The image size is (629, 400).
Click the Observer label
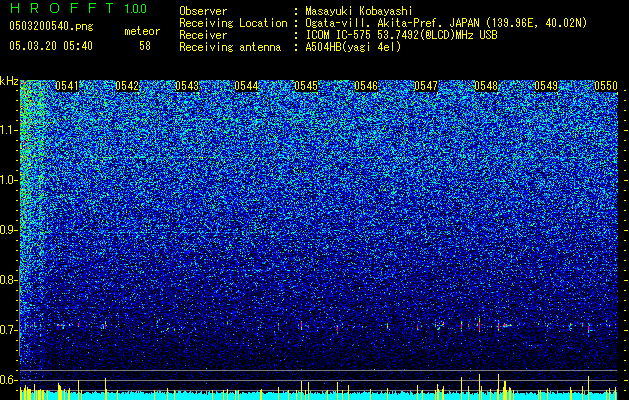click(203, 11)
